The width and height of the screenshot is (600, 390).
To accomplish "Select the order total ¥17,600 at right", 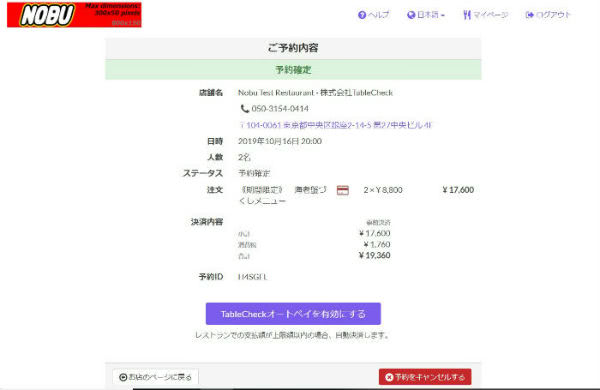I will [458, 190].
